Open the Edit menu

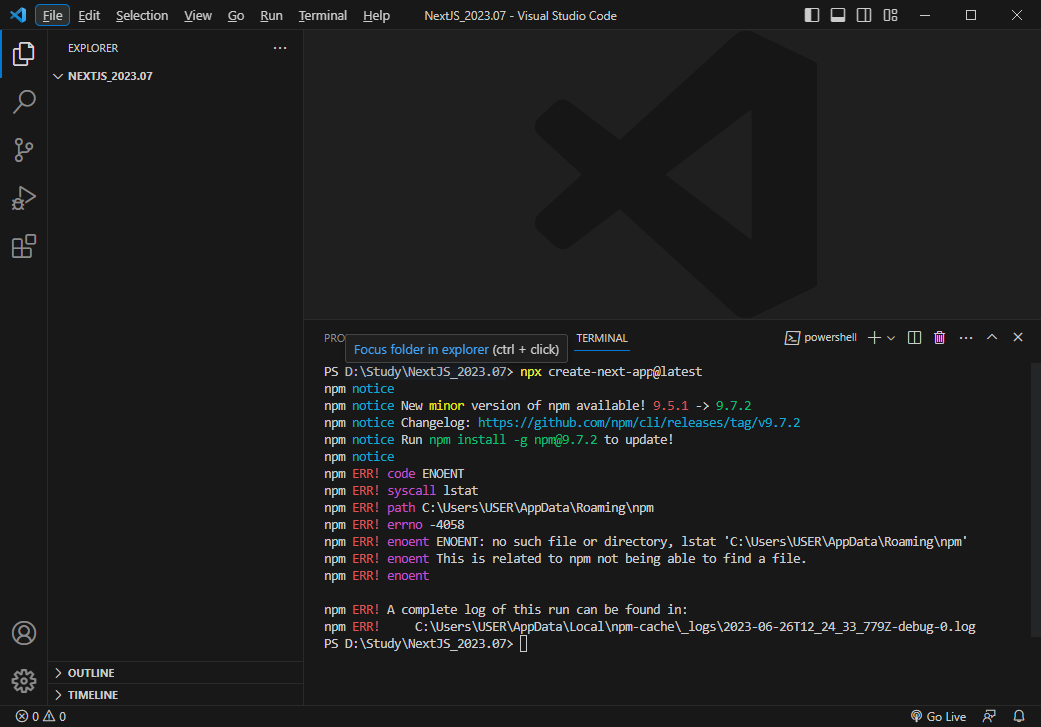tap(89, 15)
